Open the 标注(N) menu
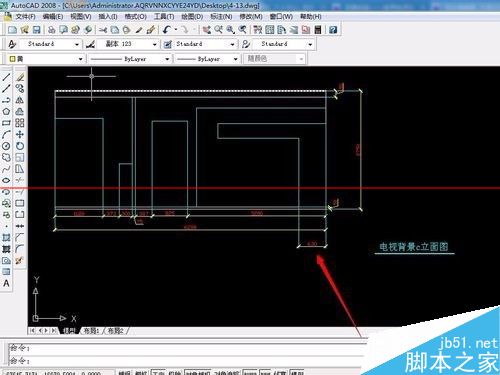The height and width of the screenshot is (375, 500). 221,16
